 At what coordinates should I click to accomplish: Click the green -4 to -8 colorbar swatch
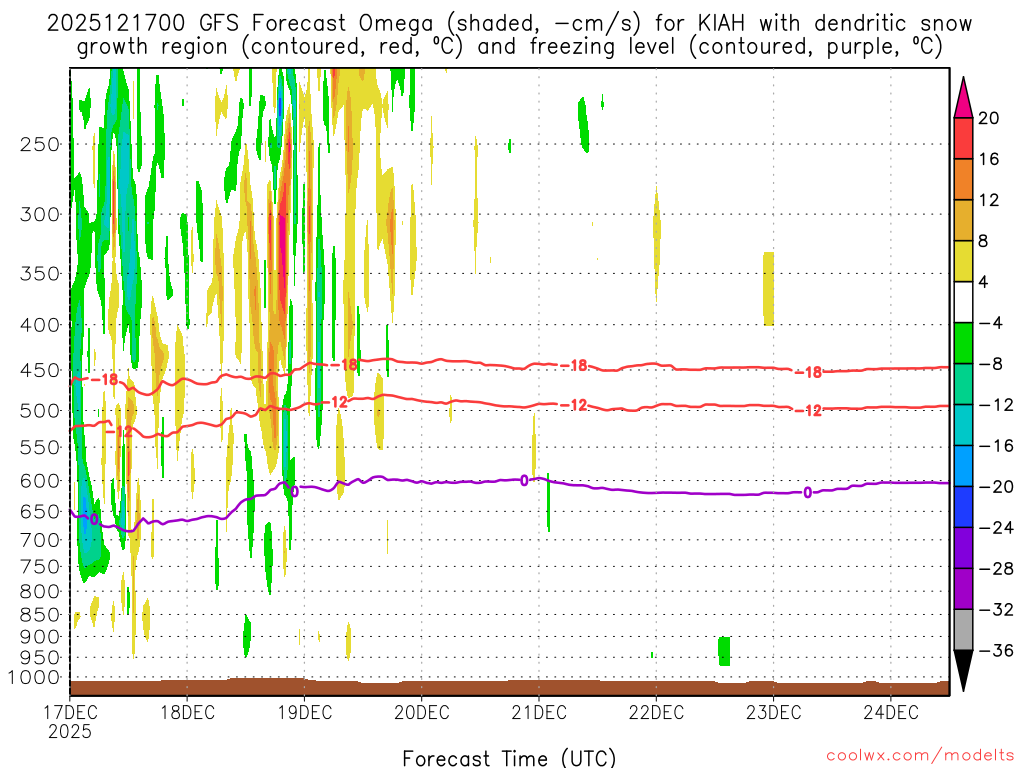(x=963, y=343)
